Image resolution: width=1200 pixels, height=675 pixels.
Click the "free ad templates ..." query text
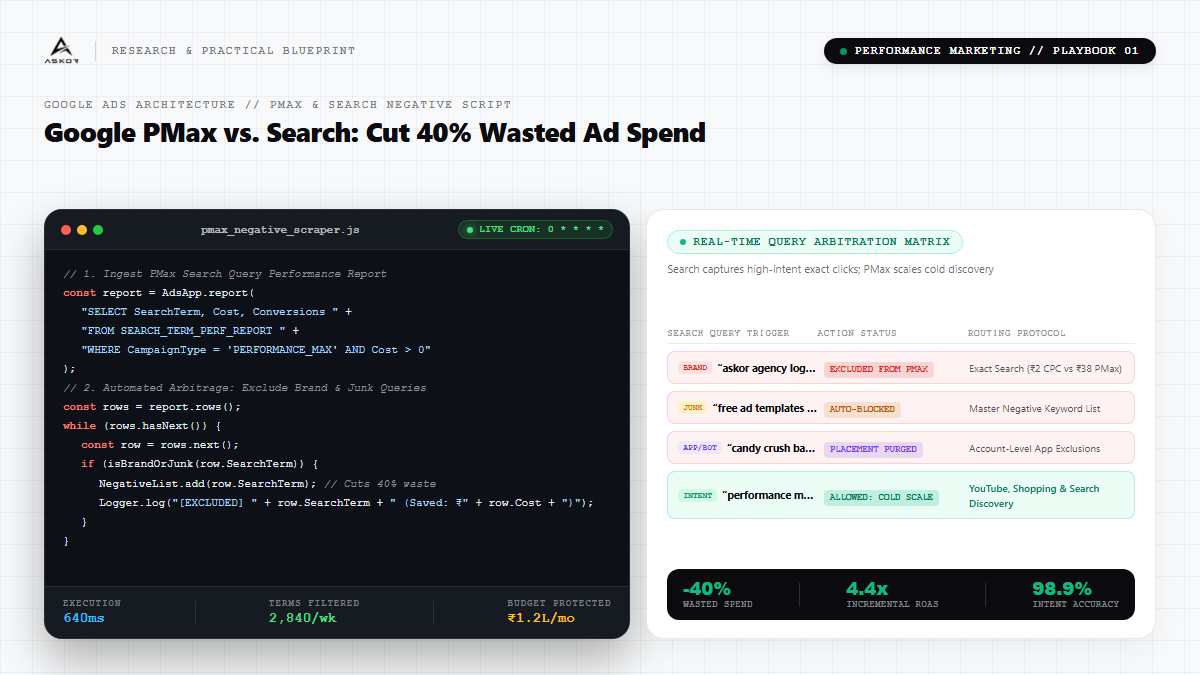point(765,408)
